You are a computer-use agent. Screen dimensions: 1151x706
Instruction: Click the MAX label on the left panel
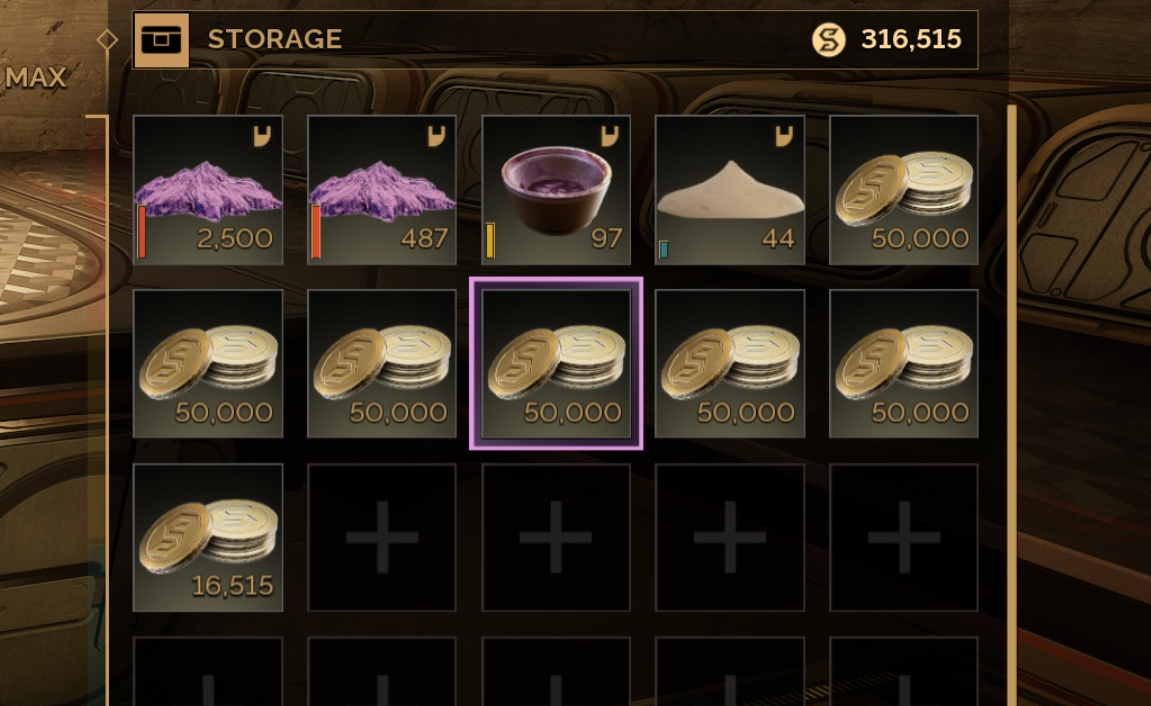click(x=35, y=78)
